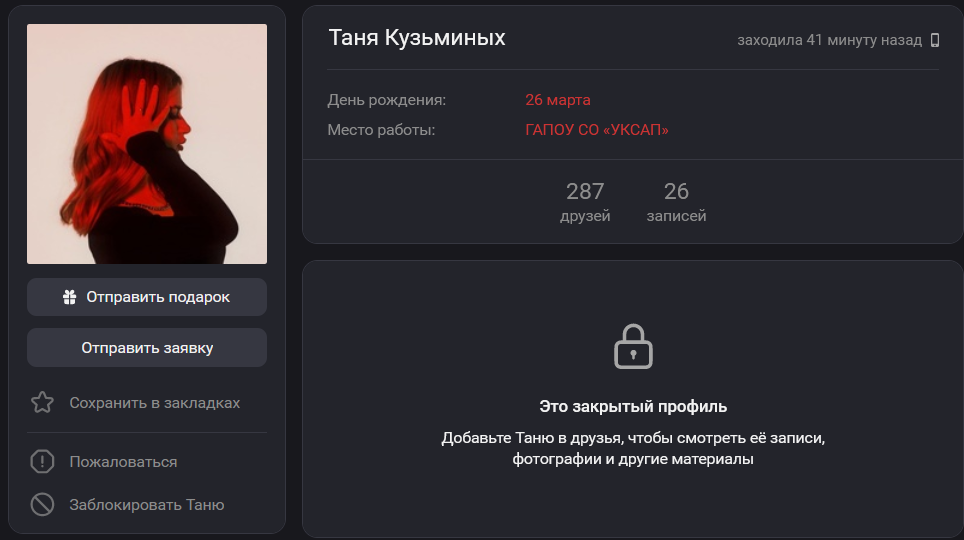Click "заходила 41 минуту назад" status text

pyautogui.click(x=829, y=41)
